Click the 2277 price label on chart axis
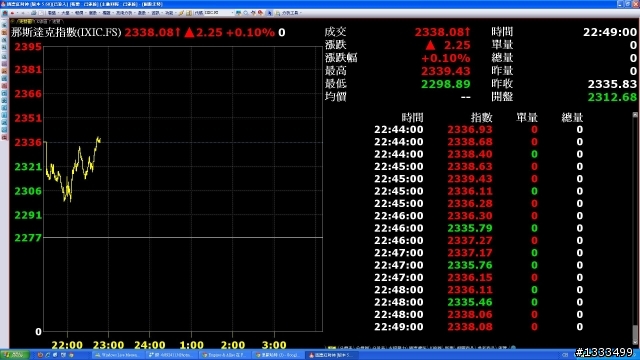This screenshot has width=640, height=360. tap(28, 238)
